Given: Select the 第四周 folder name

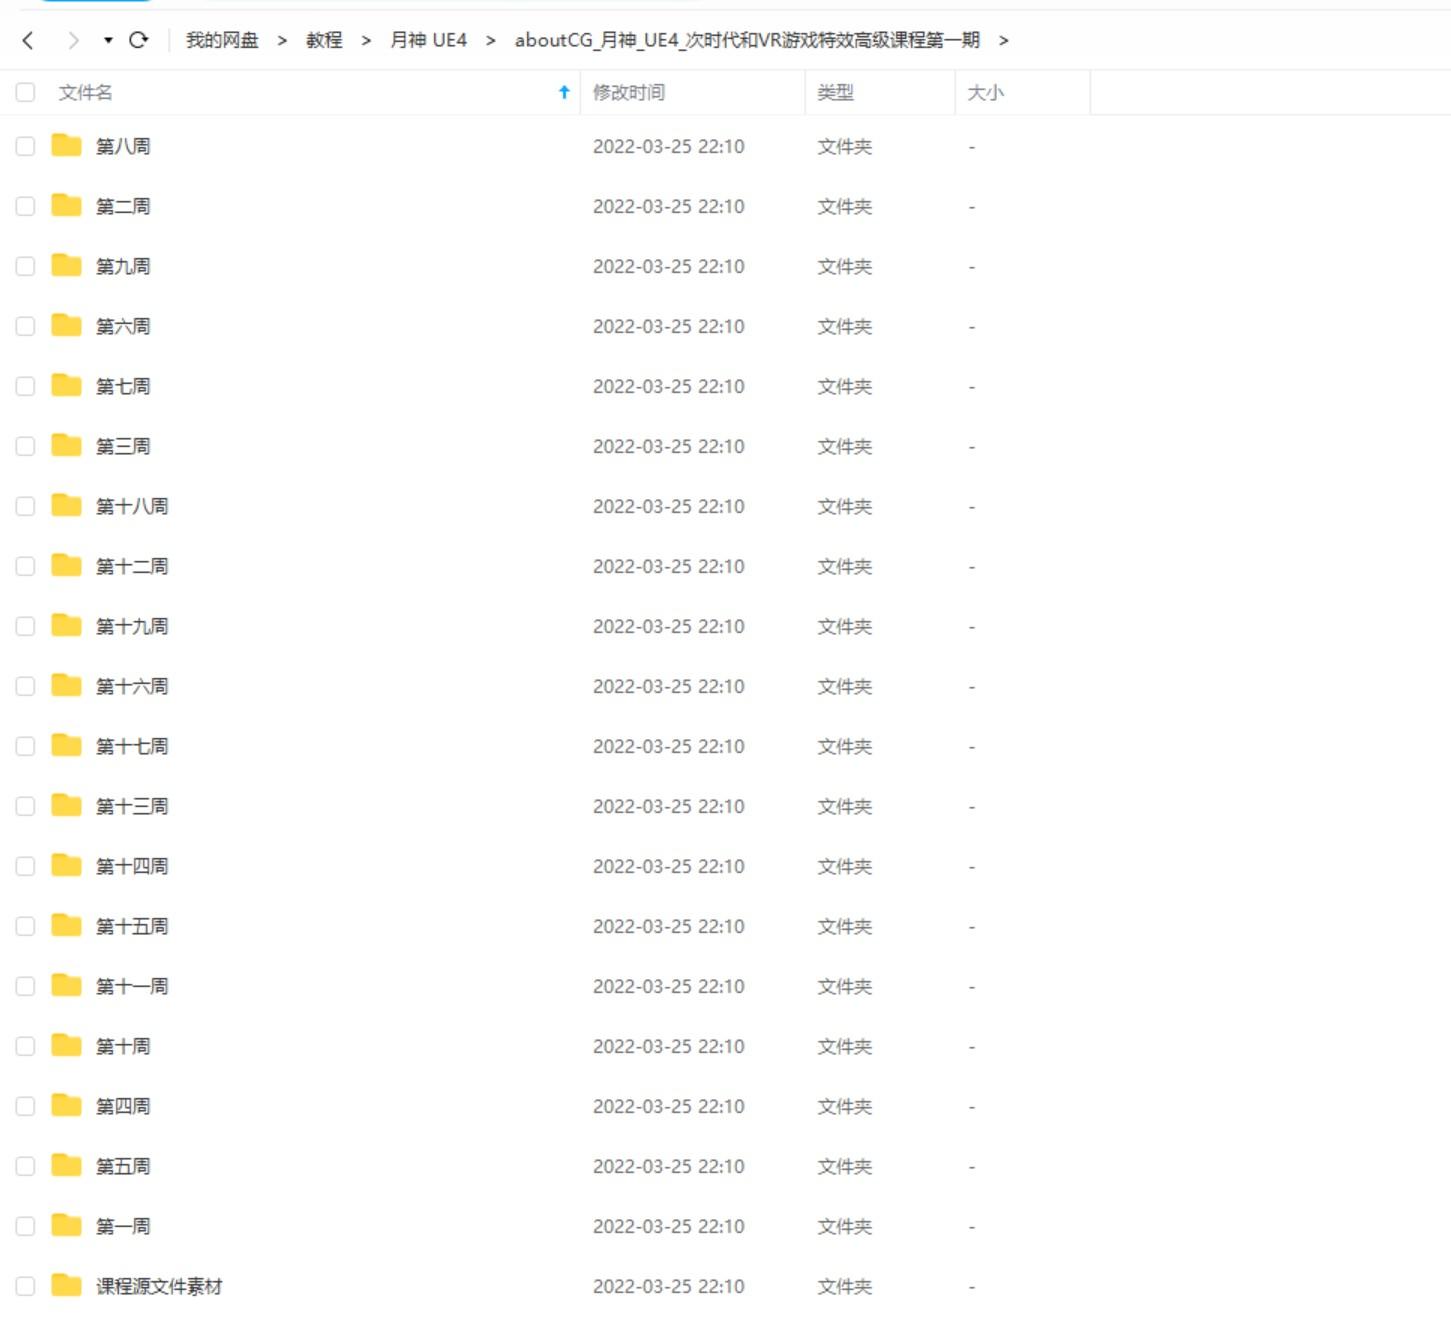Looking at the screenshot, I should 123,1106.
